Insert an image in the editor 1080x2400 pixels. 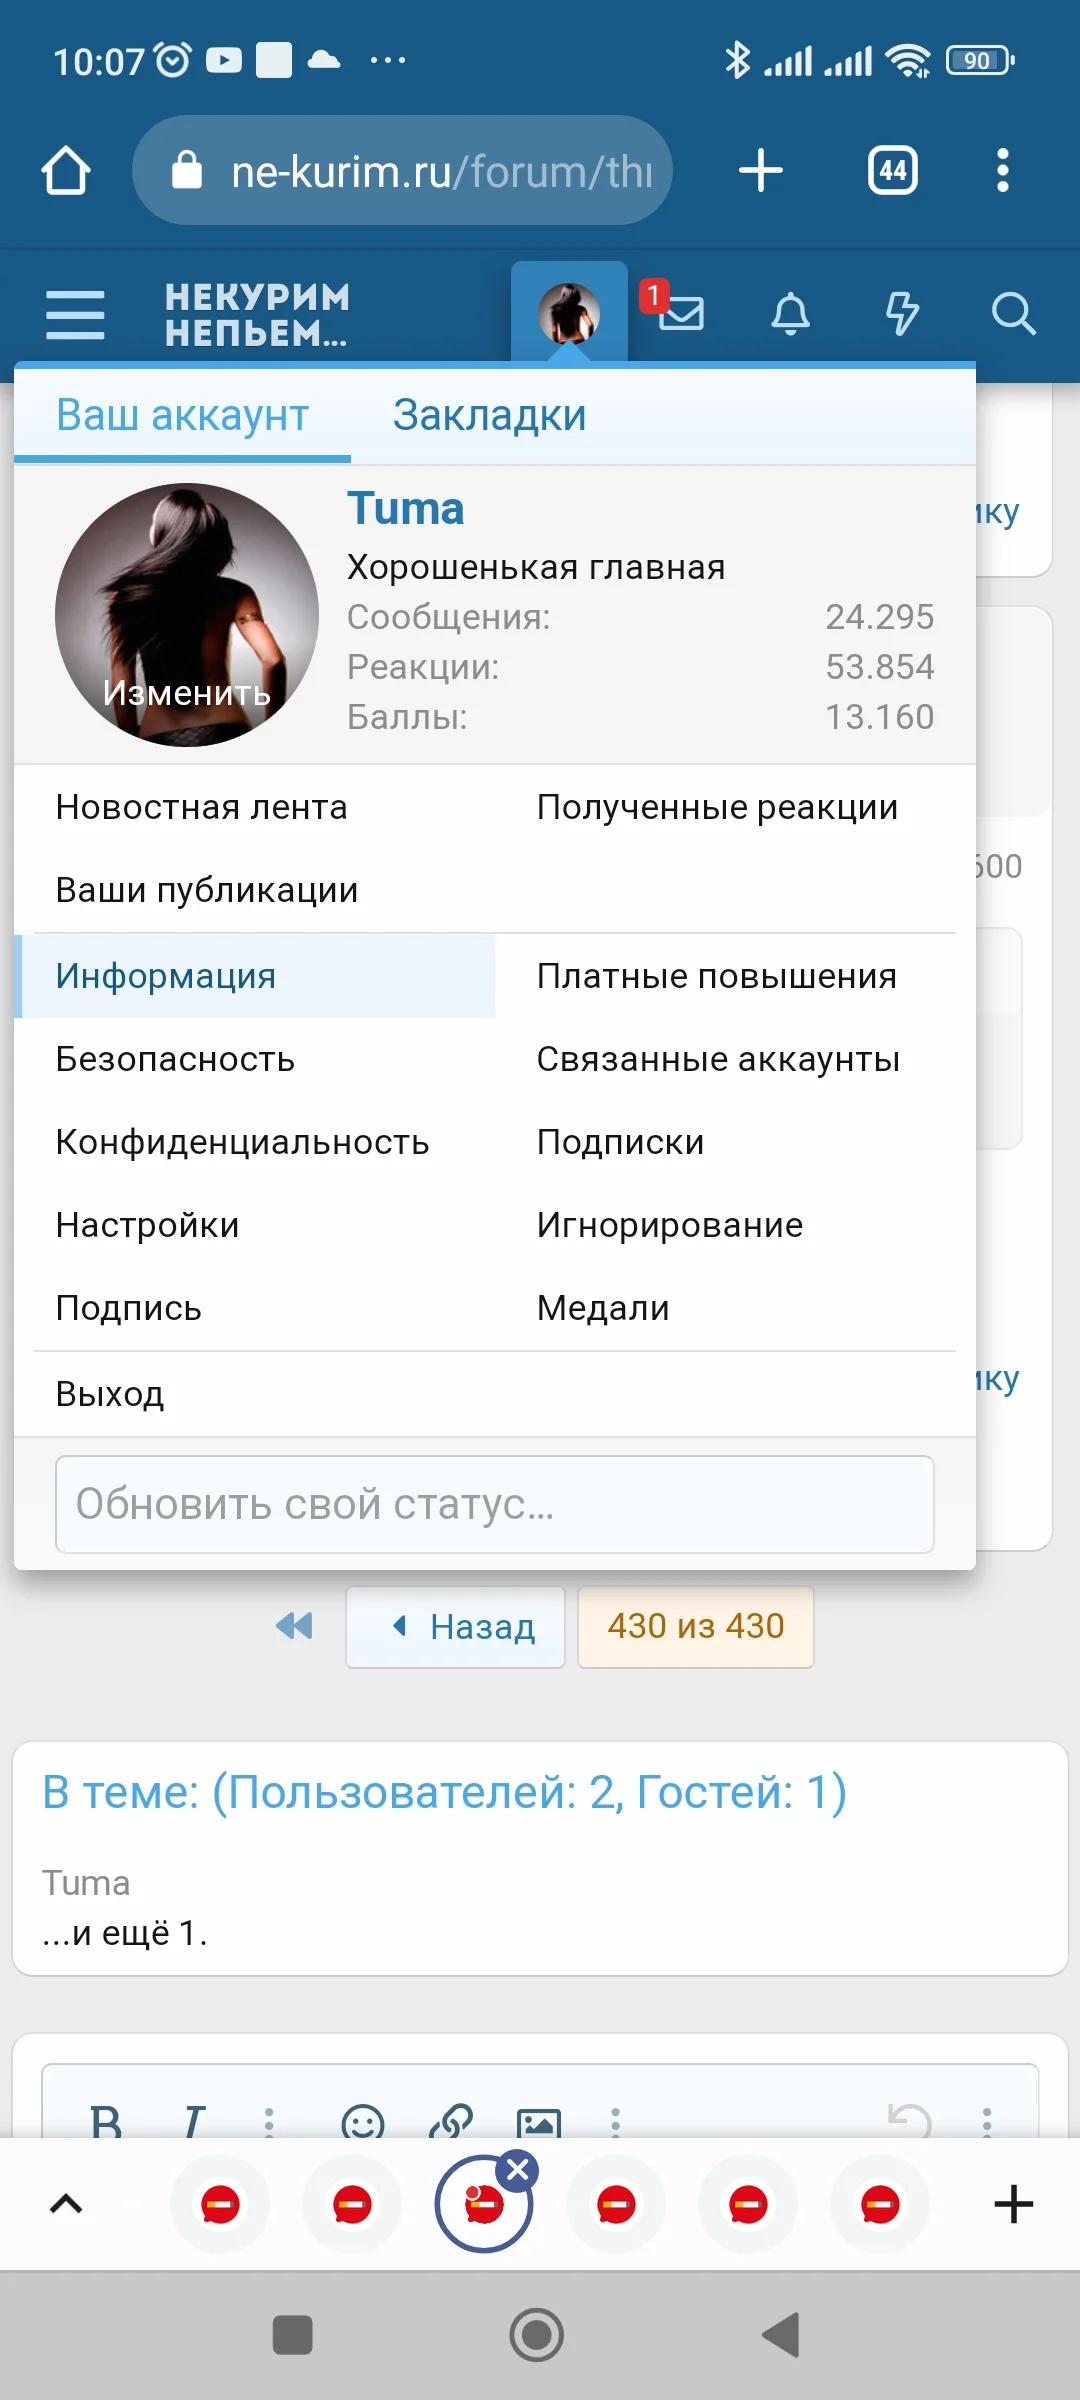pos(538,2121)
